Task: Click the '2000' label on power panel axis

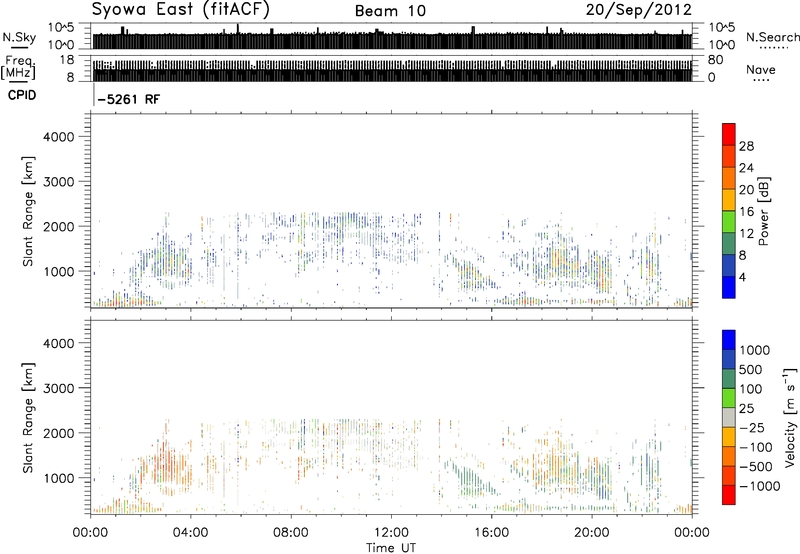Action: pyautogui.click(x=59, y=226)
